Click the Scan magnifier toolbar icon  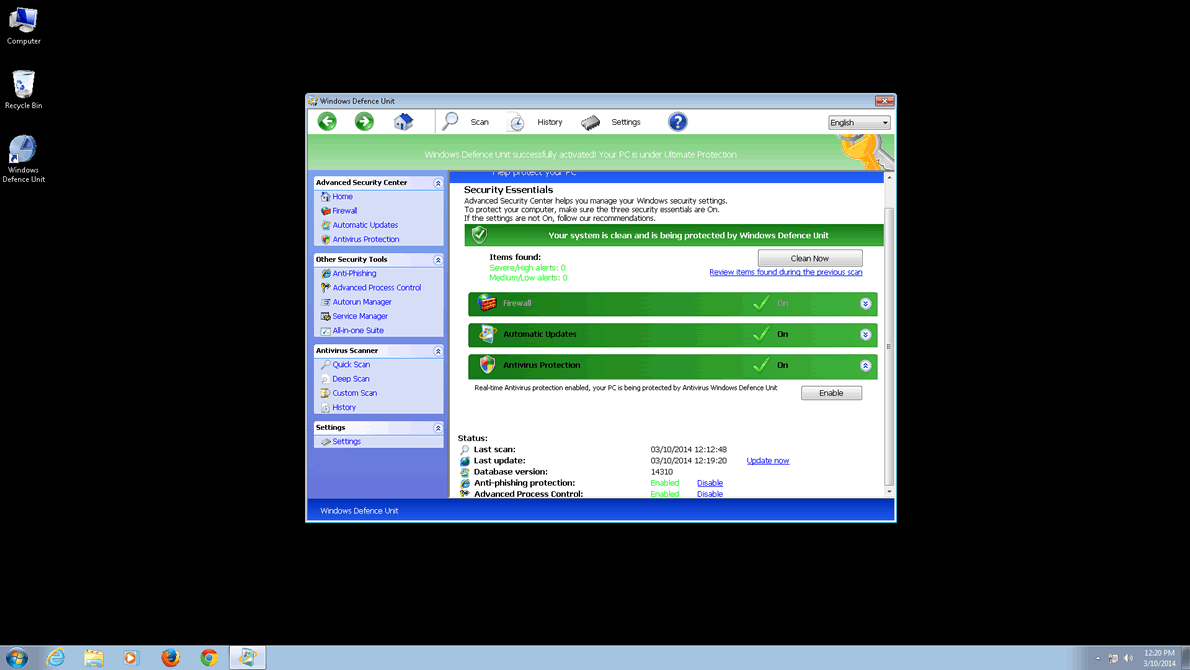(451, 121)
